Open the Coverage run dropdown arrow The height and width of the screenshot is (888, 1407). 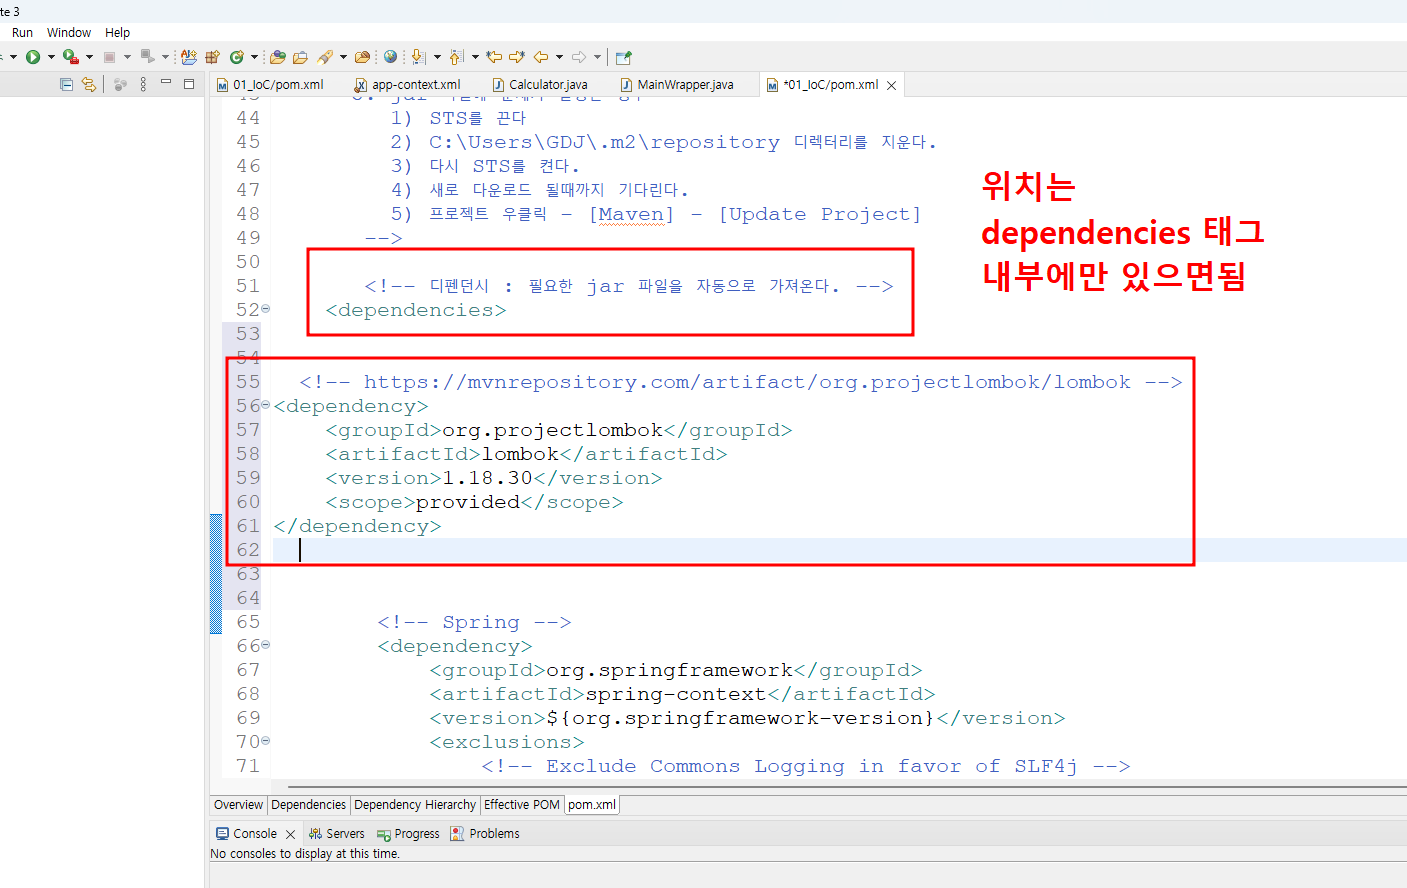(x=89, y=57)
